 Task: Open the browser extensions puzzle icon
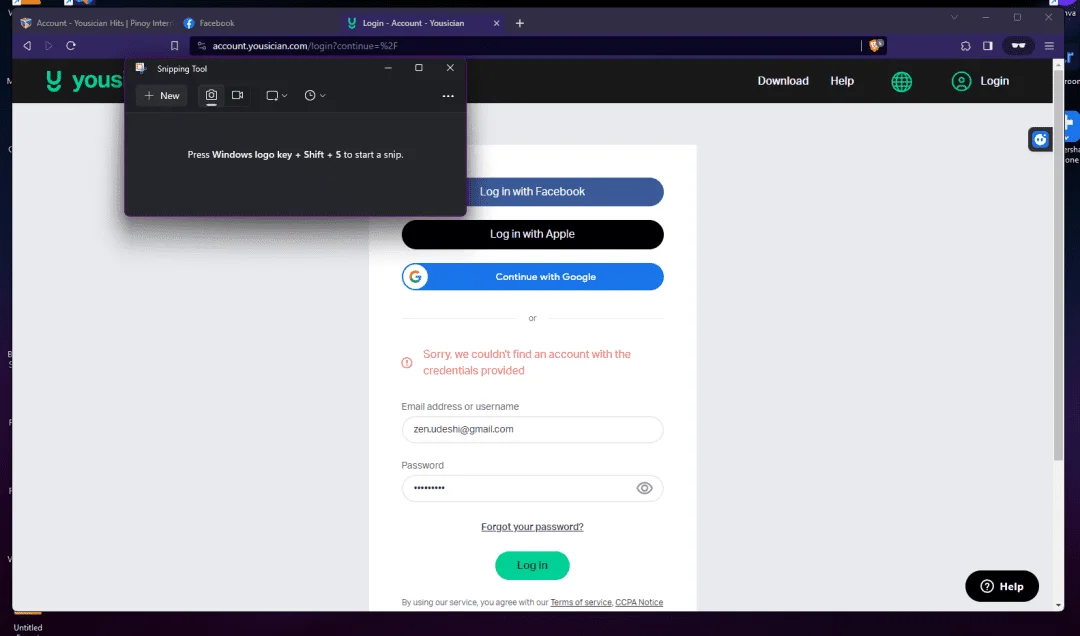pos(965,45)
